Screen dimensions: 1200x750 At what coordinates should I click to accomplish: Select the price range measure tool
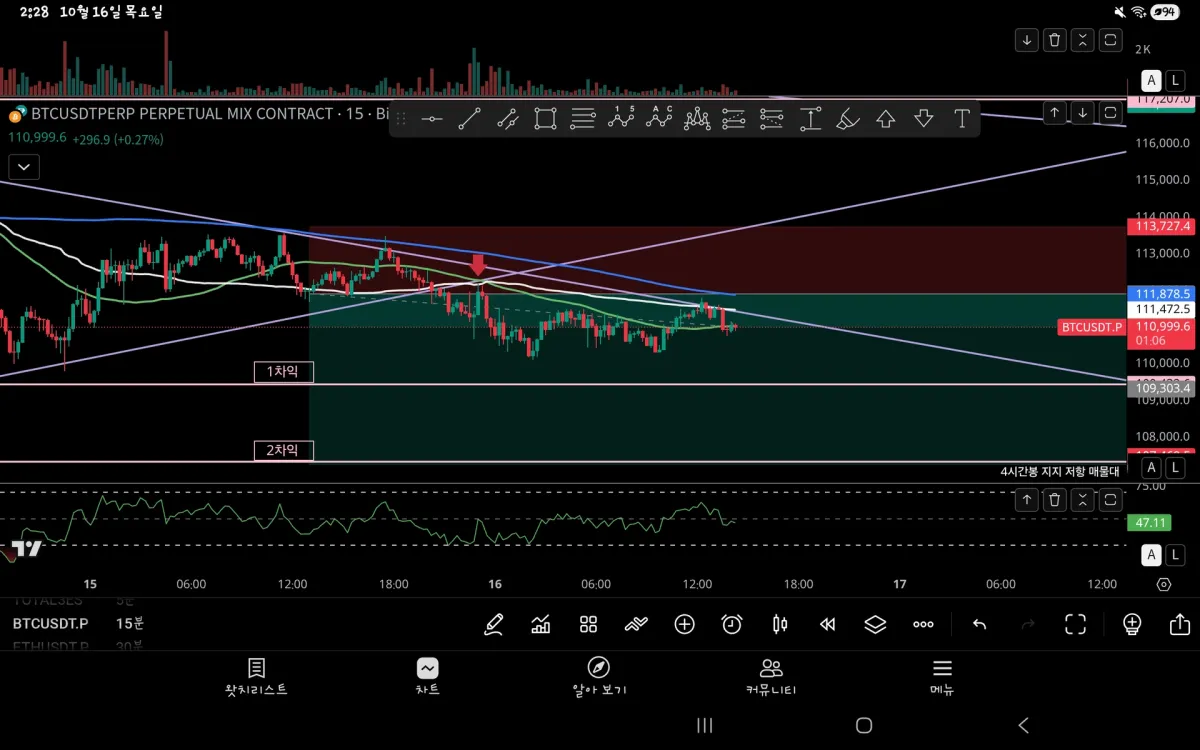point(810,119)
